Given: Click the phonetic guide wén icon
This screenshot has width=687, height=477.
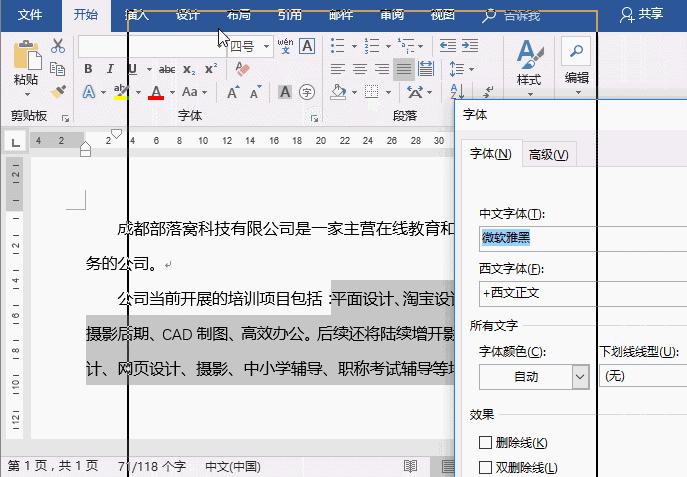Looking at the screenshot, I should tap(285, 46).
